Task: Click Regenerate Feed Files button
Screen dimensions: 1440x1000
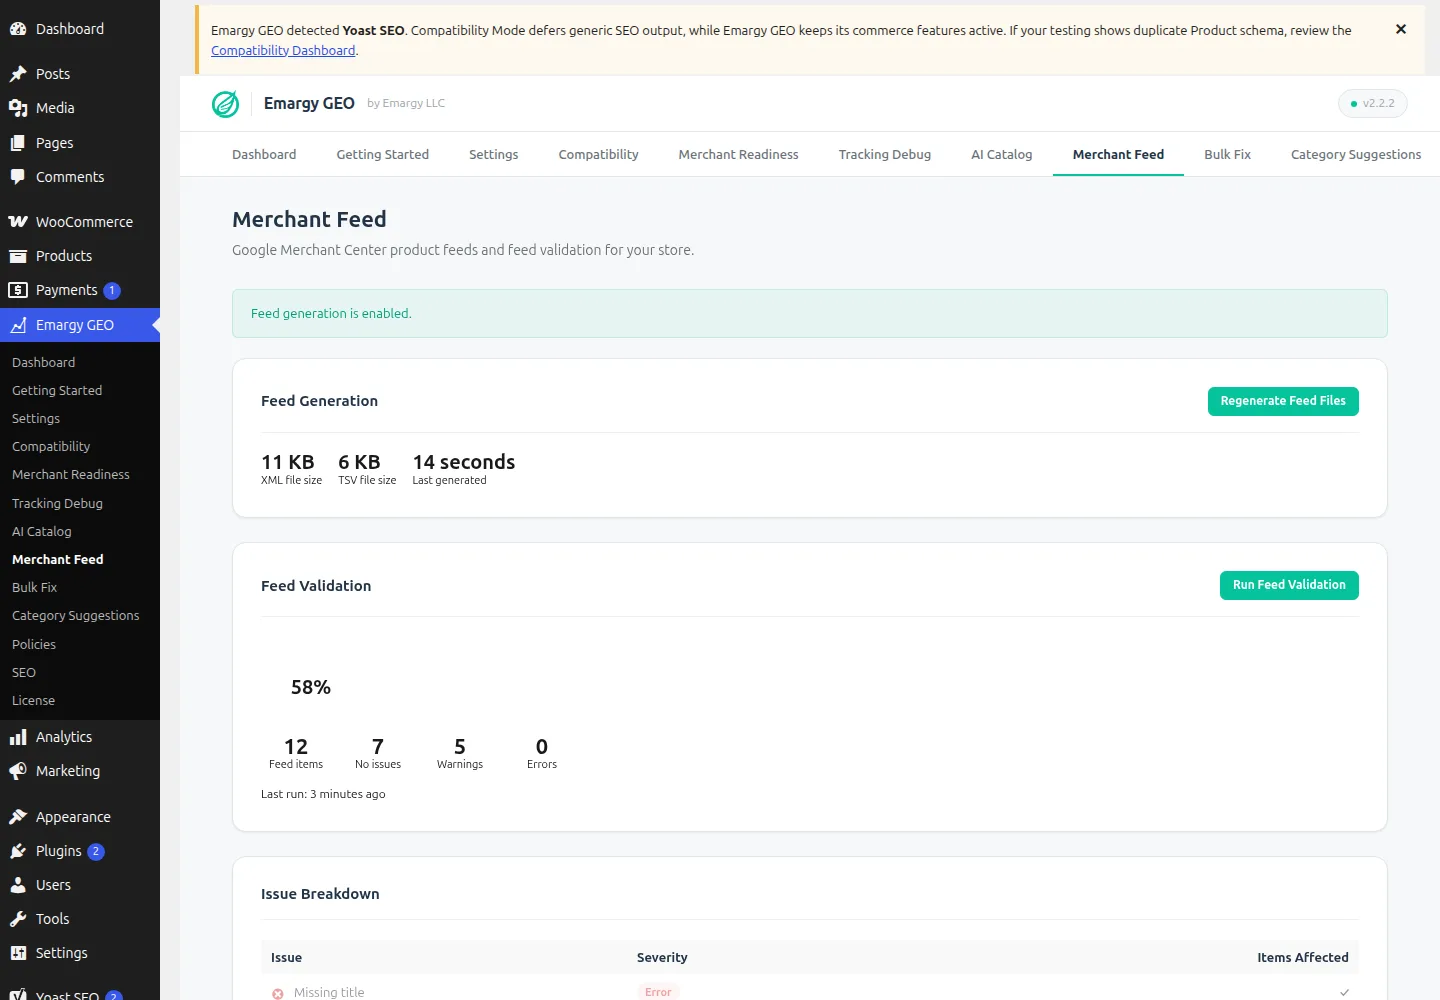Action: (x=1283, y=401)
